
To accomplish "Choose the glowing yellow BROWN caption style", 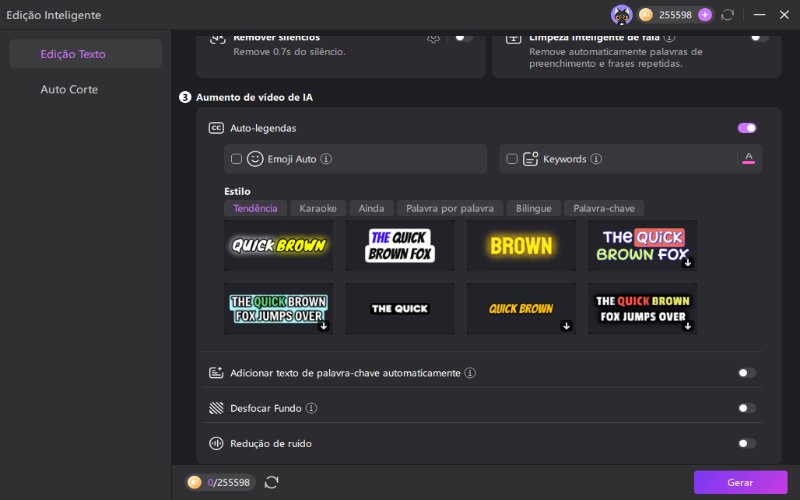I will tap(521, 245).
